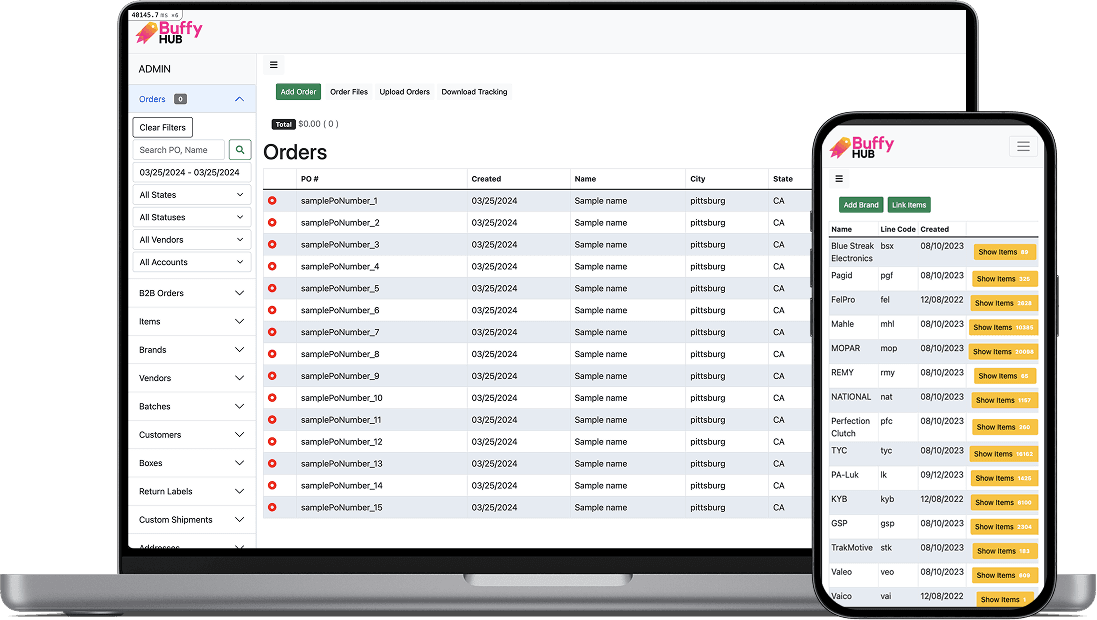Select Download Tracking option
The width and height of the screenshot is (1097, 620).
pos(474,92)
